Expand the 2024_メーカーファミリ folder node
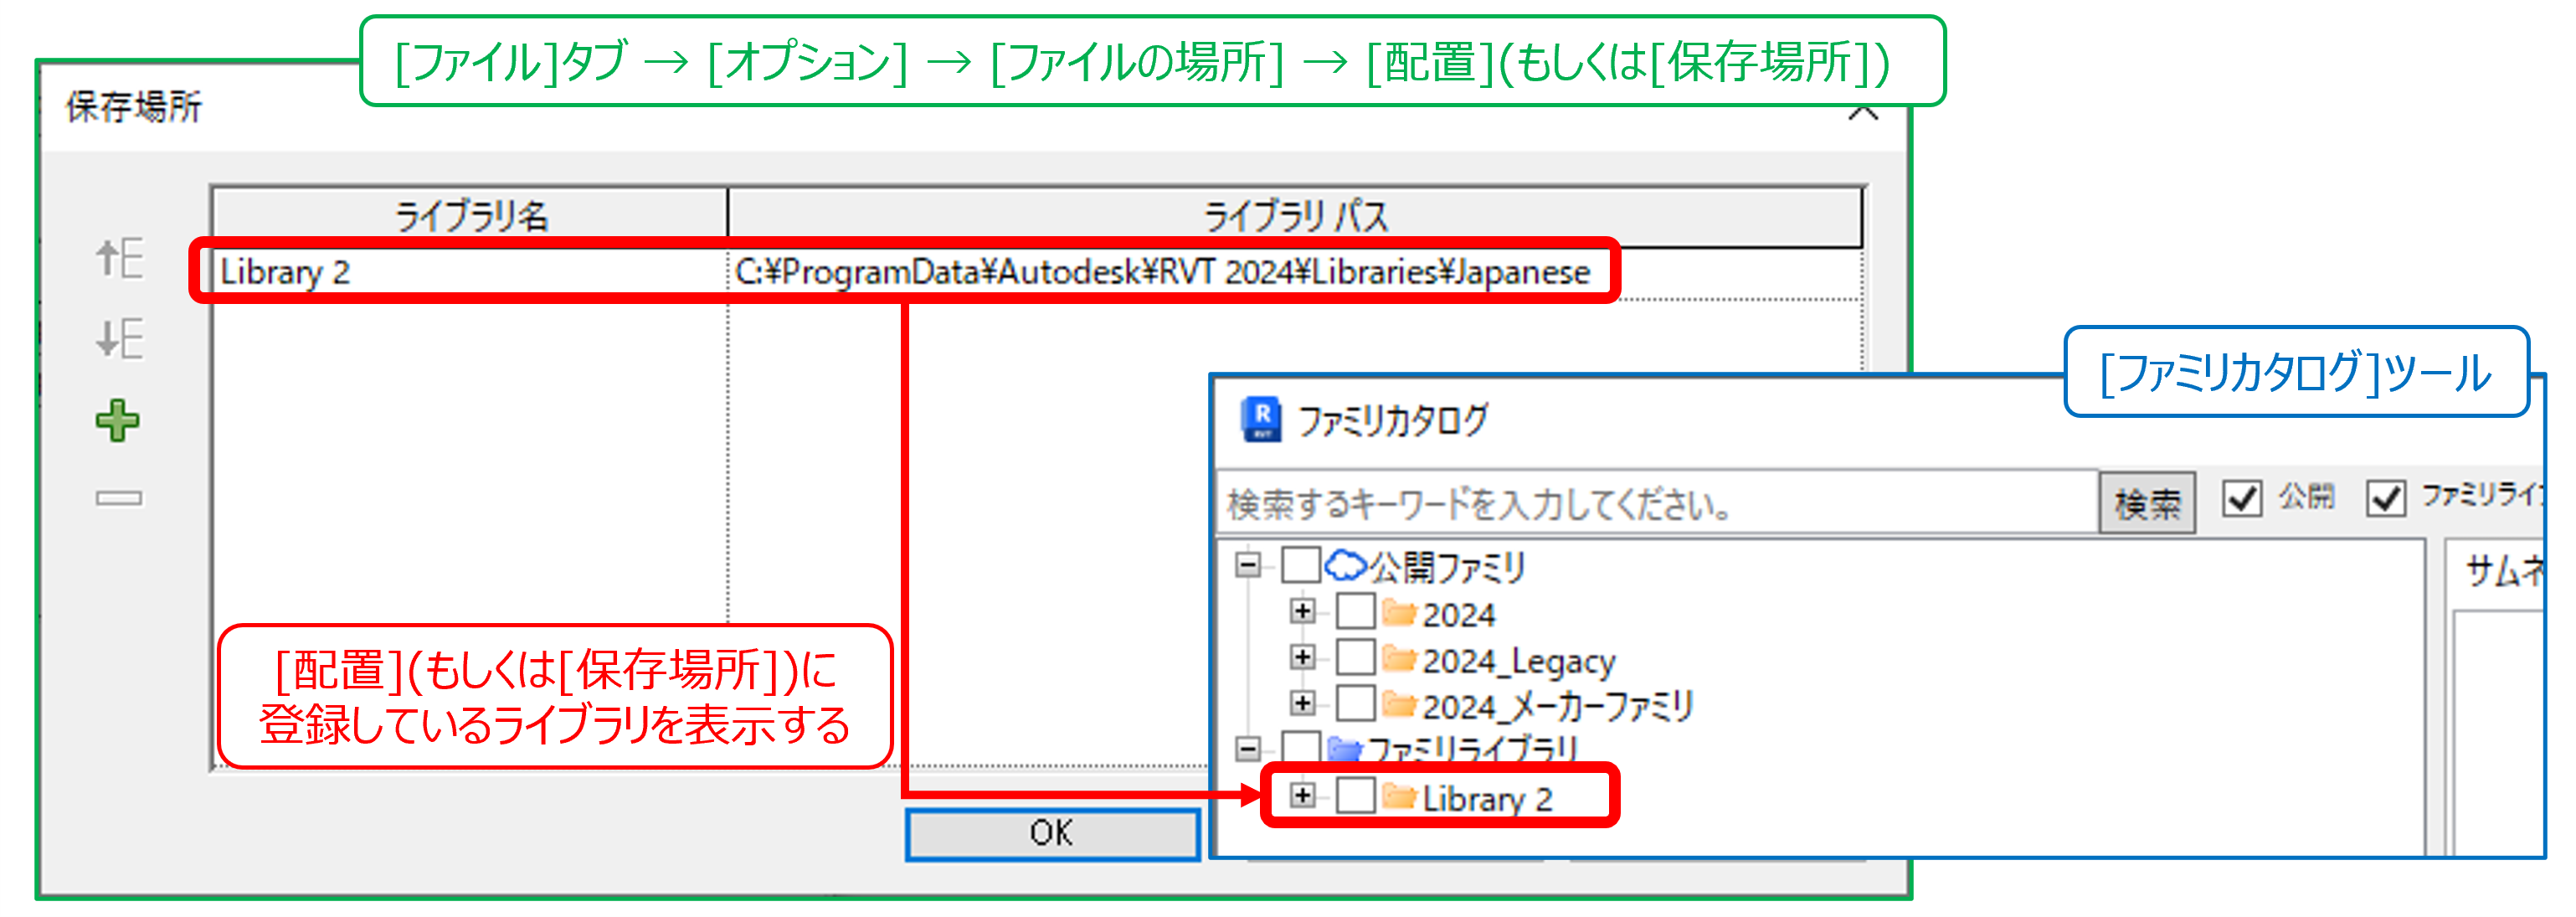This screenshot has width=2576, height=917. (x=1302, y=704)
